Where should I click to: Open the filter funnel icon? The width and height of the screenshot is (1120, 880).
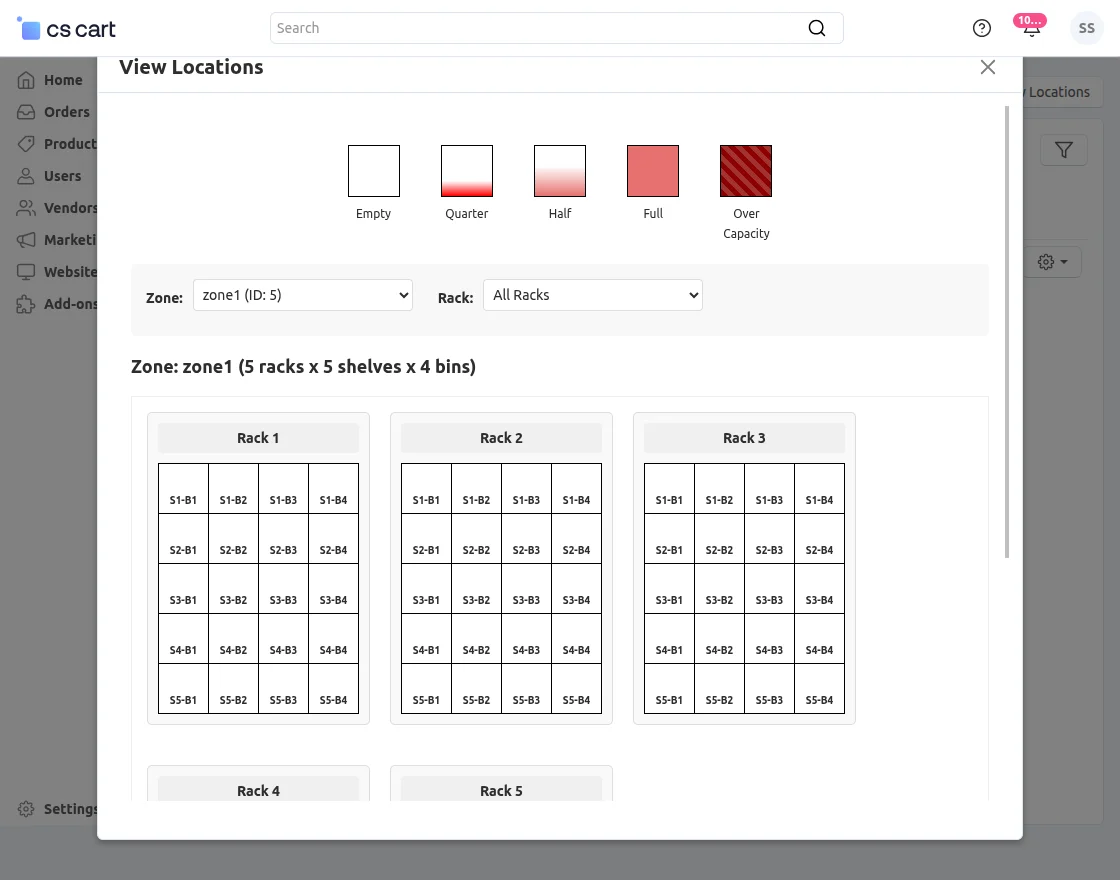coord(1064,150)
